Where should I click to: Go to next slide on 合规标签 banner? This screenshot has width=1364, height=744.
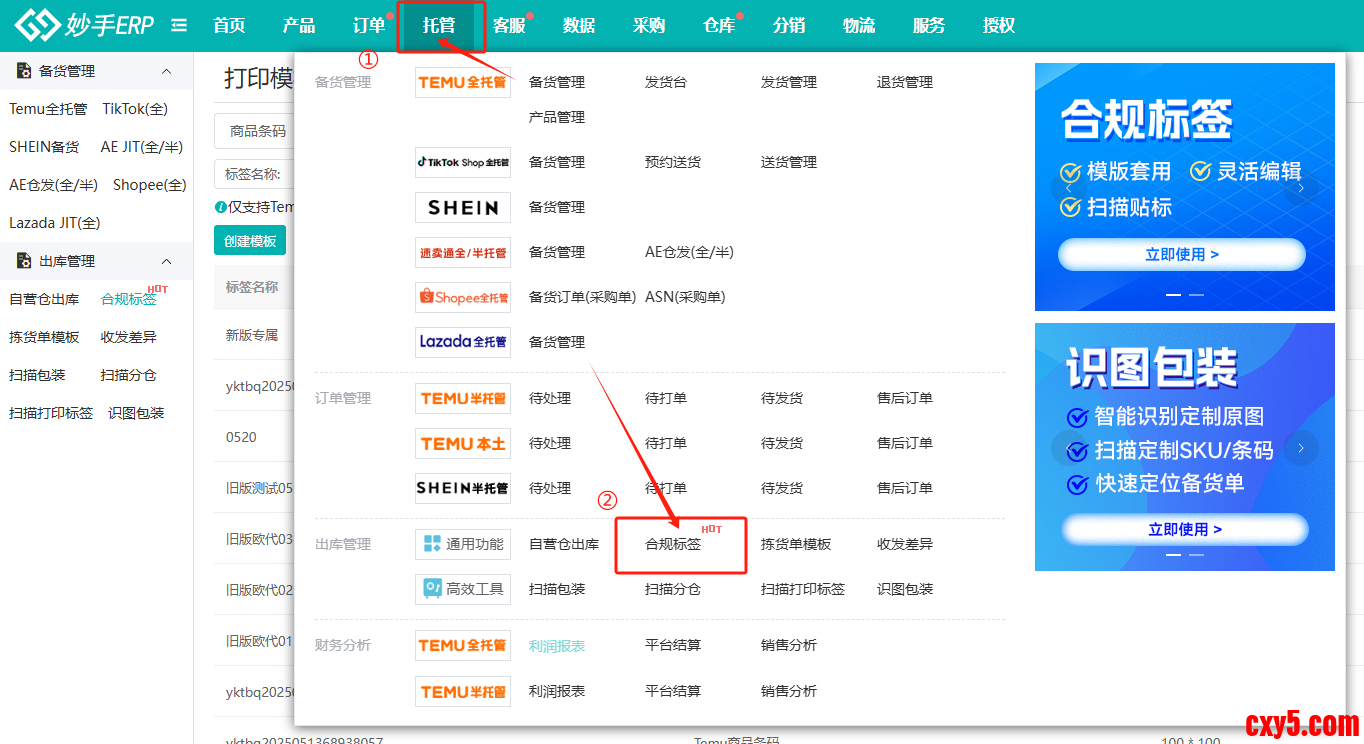point(1301,187)
